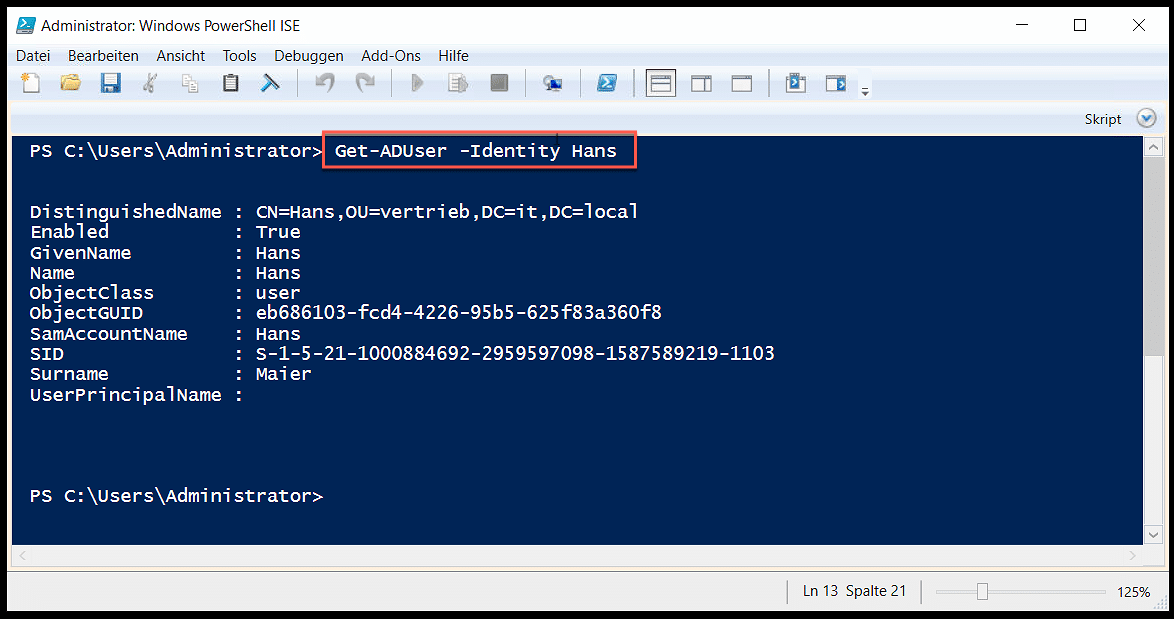Paste from clipboard via toolbar icon
The width and height of the screenshot is (1174, 619).
tap(230, 83)
